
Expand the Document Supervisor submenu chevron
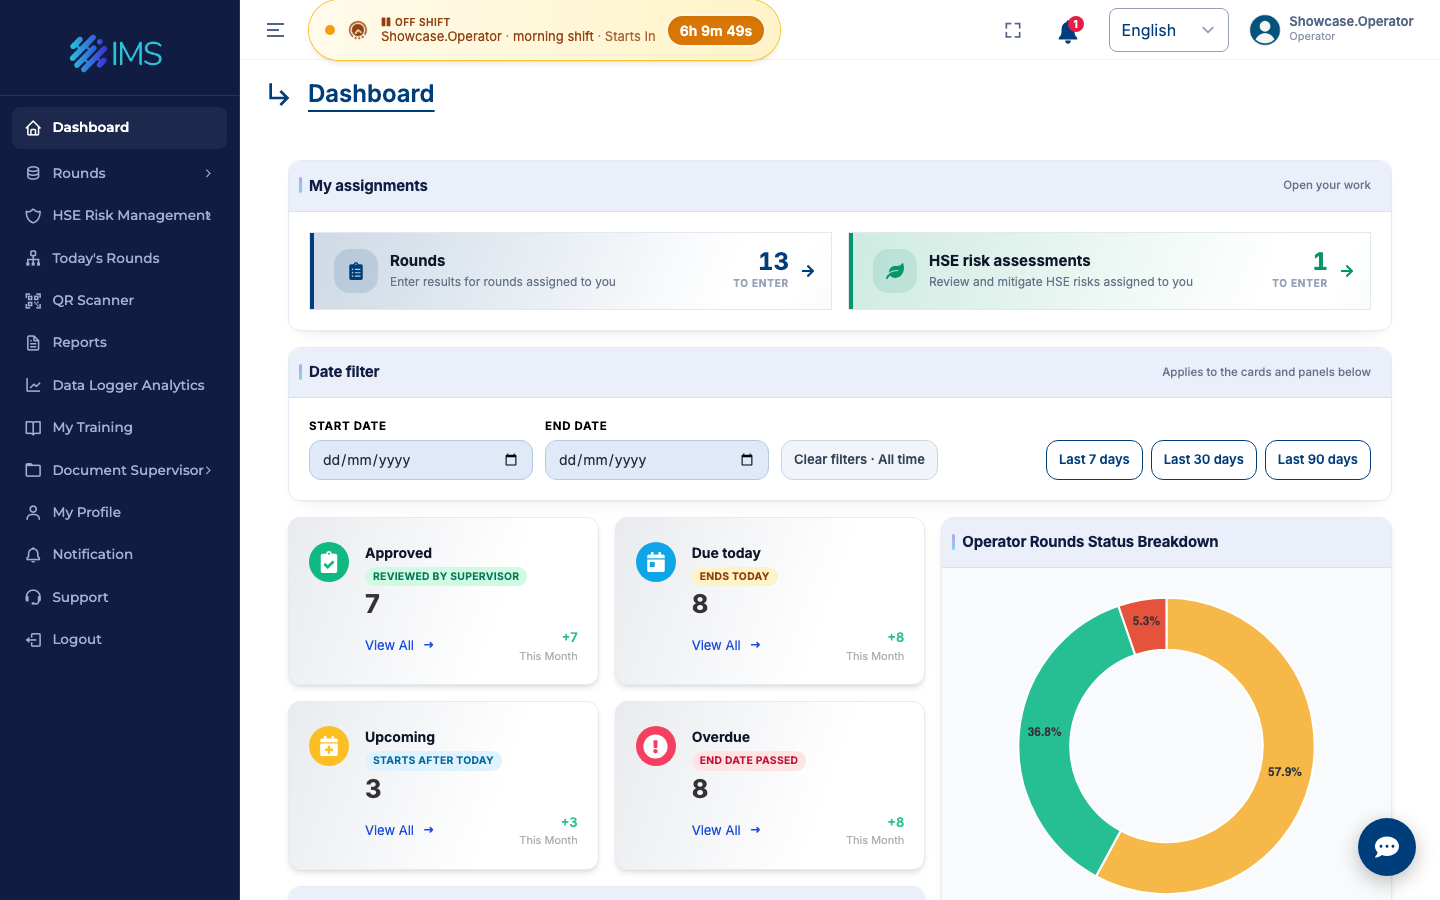[208, 470]
